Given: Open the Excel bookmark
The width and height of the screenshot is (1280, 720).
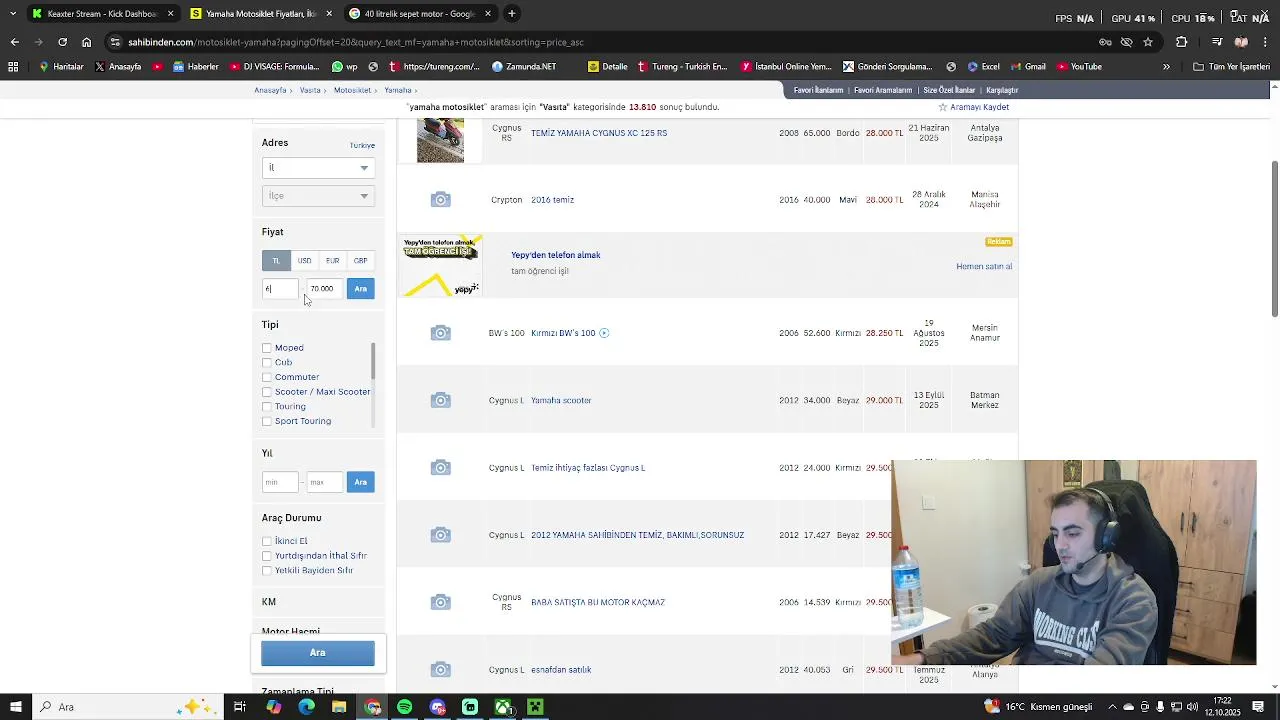Looking at the screenshot, I should click(x=982, y=67).
